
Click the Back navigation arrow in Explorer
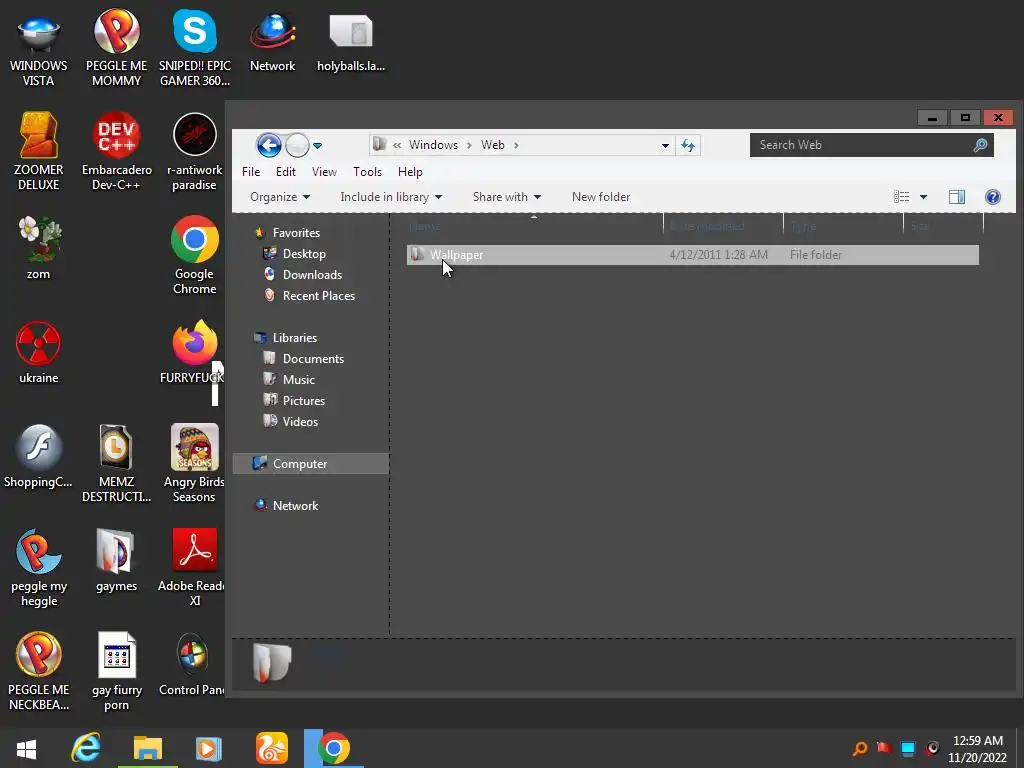point(268,145)
